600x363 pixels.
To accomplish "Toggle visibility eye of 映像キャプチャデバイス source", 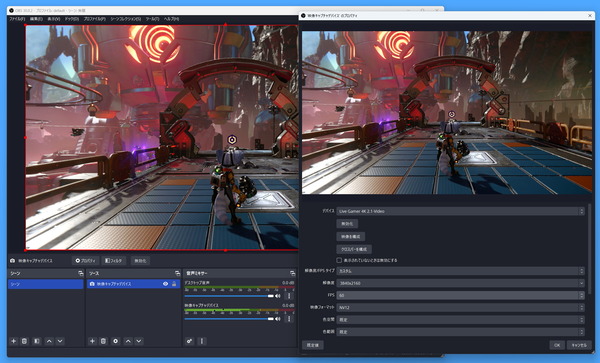I will click(x=165, y=284).
